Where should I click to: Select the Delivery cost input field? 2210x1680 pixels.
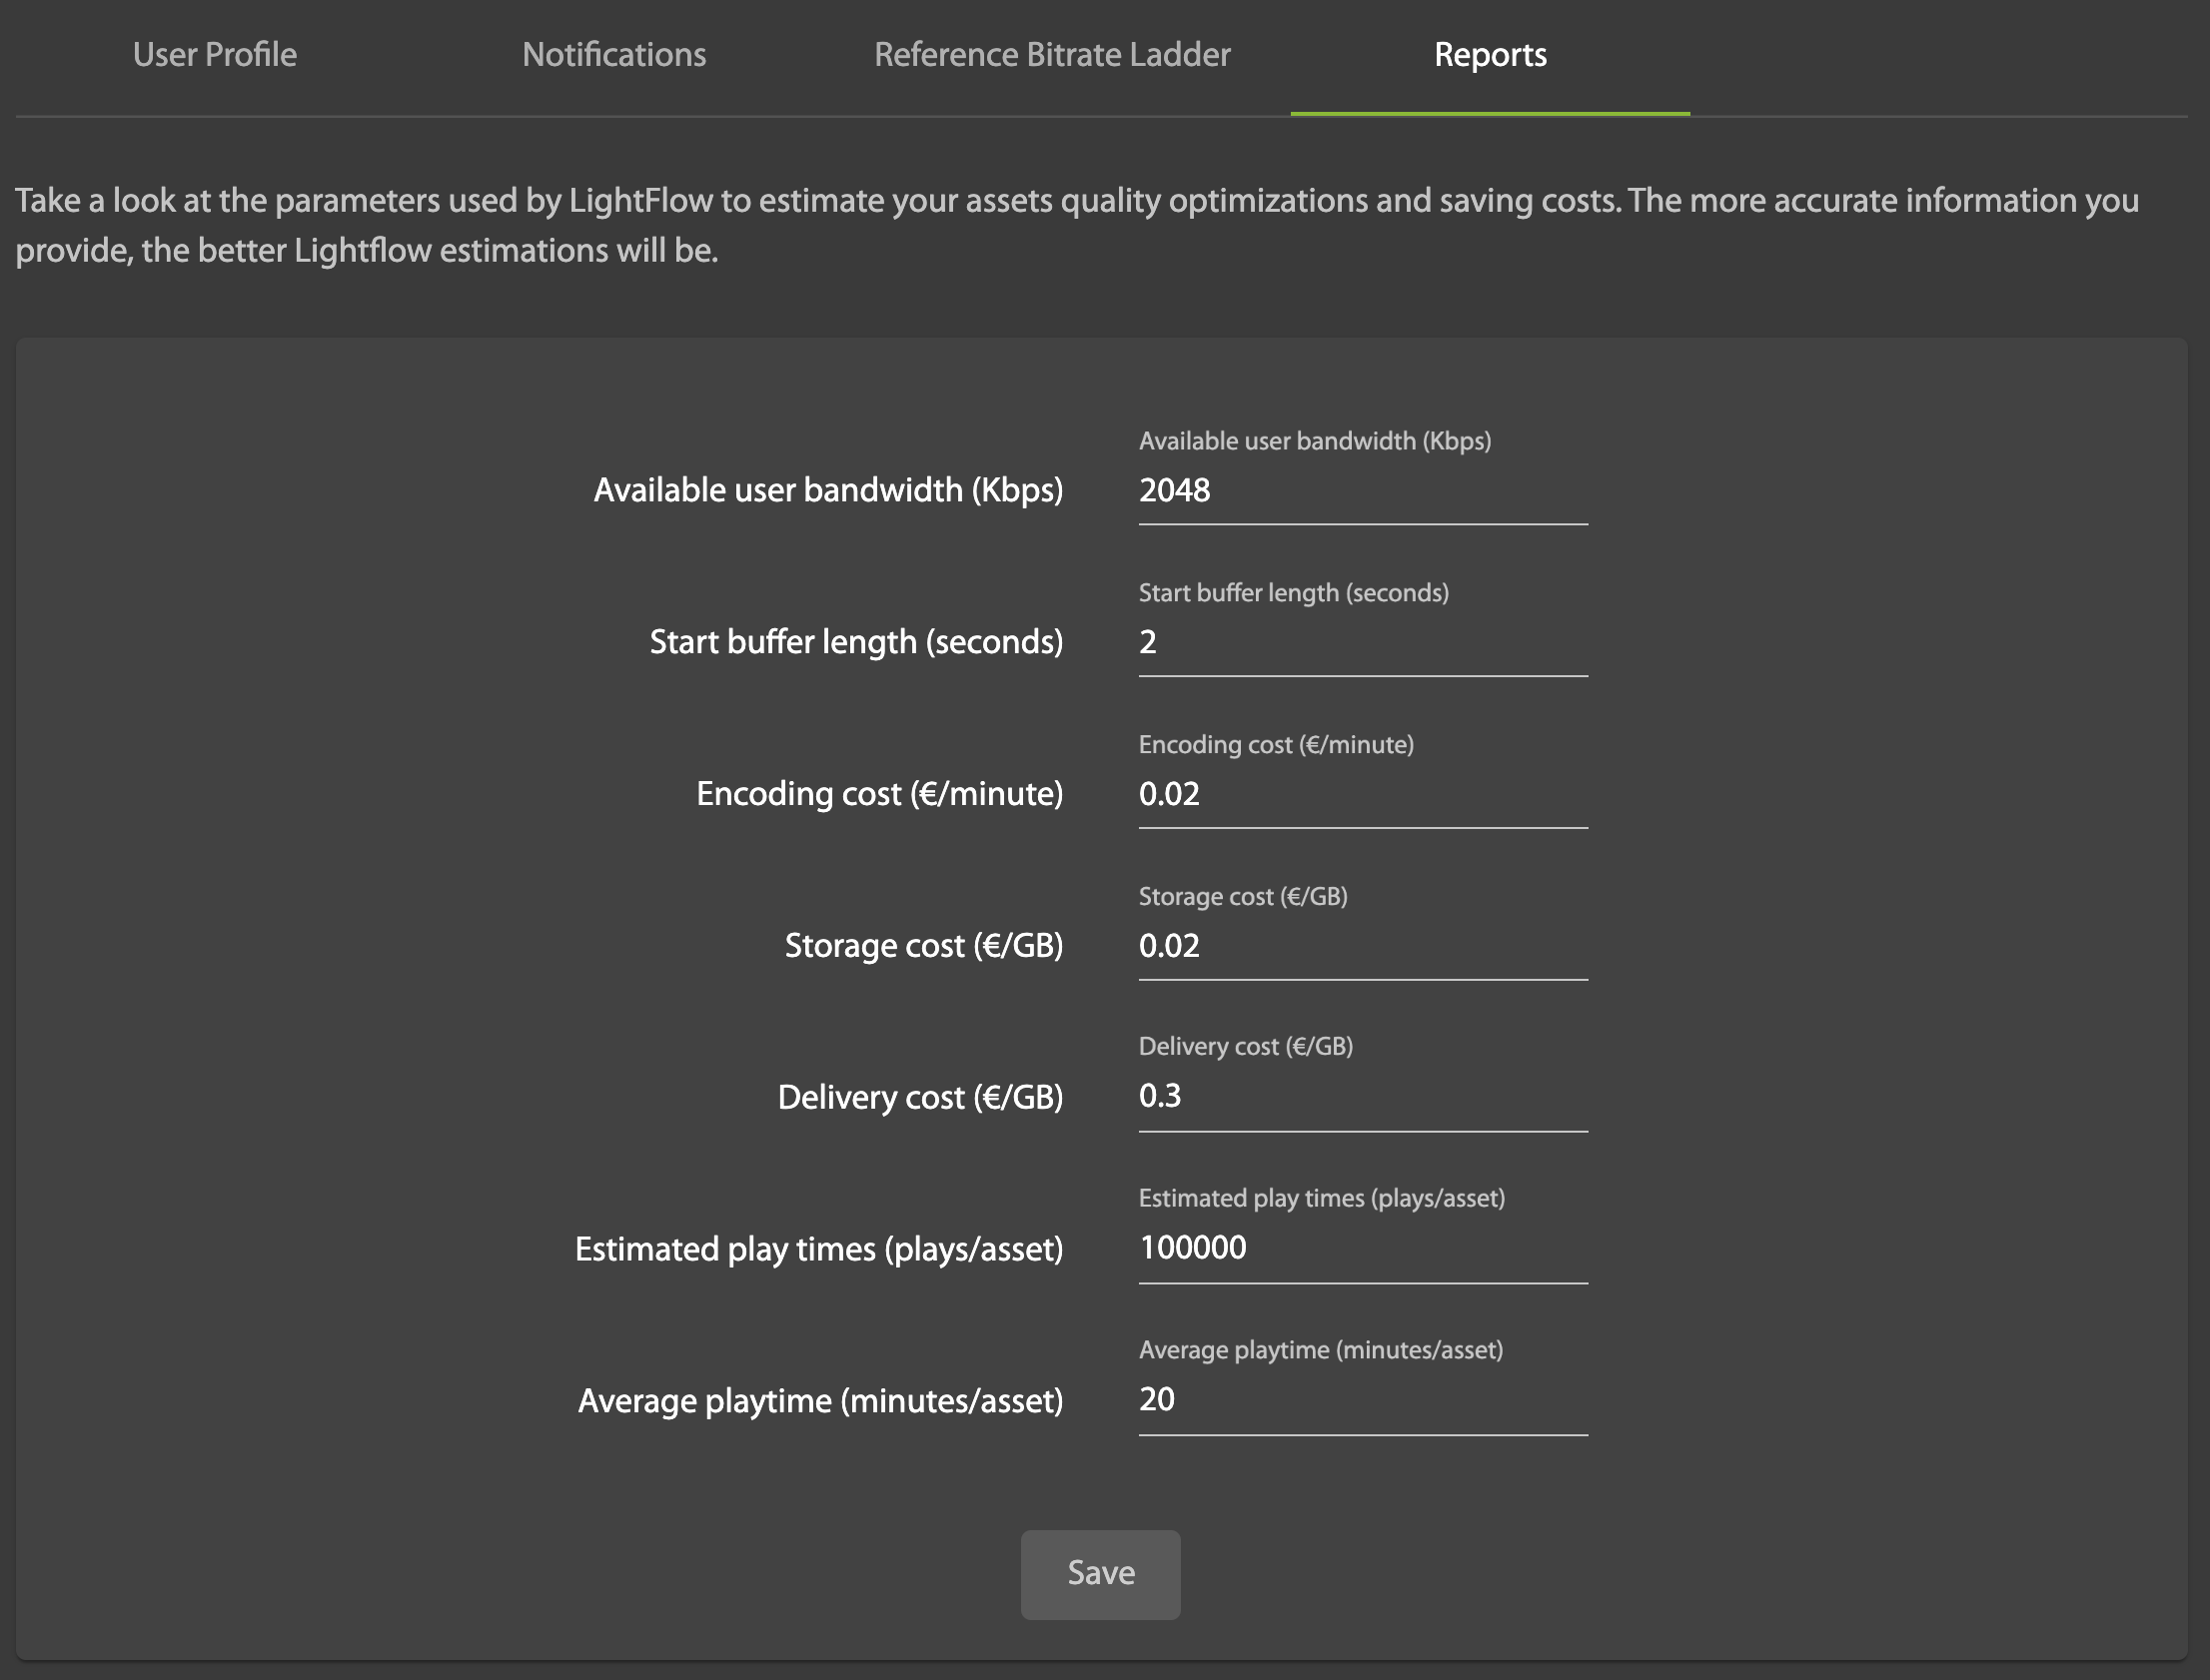coord(1362,1096)
